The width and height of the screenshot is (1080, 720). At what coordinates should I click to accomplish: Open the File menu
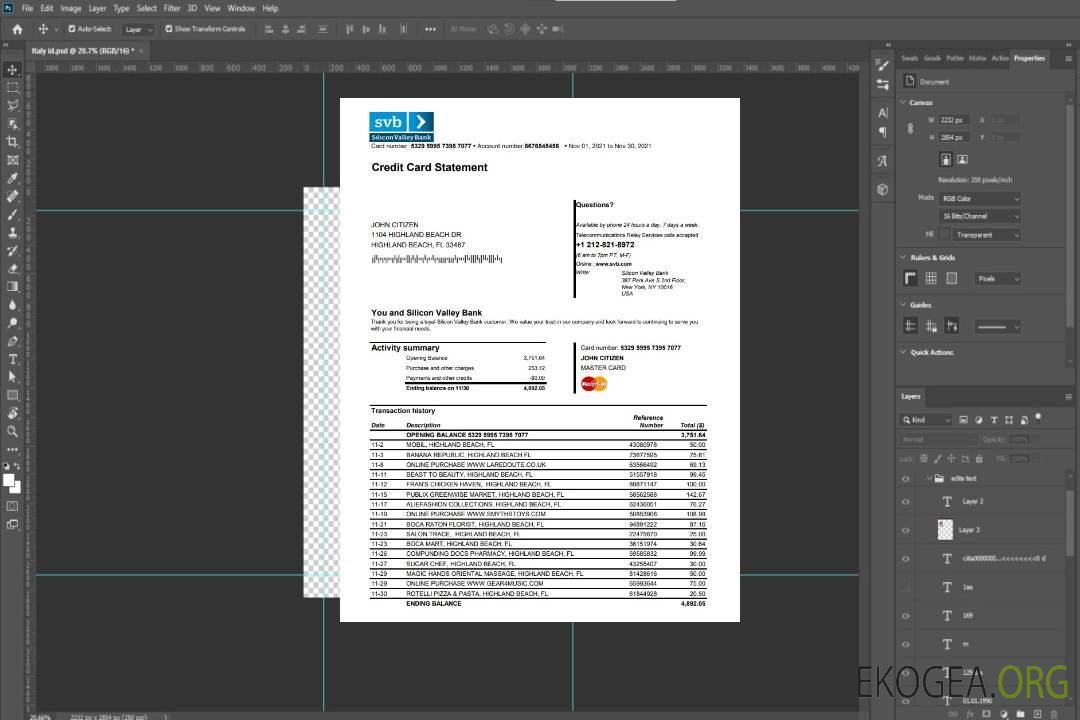[x=28, y=8]
